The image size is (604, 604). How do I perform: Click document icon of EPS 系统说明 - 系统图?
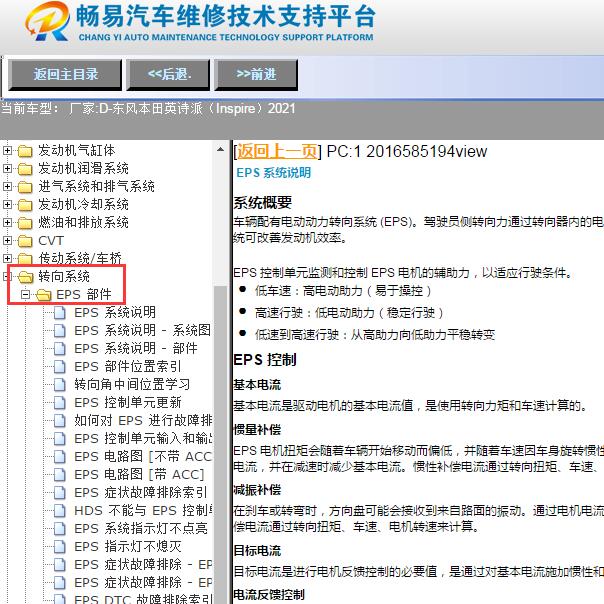(60, 331)
